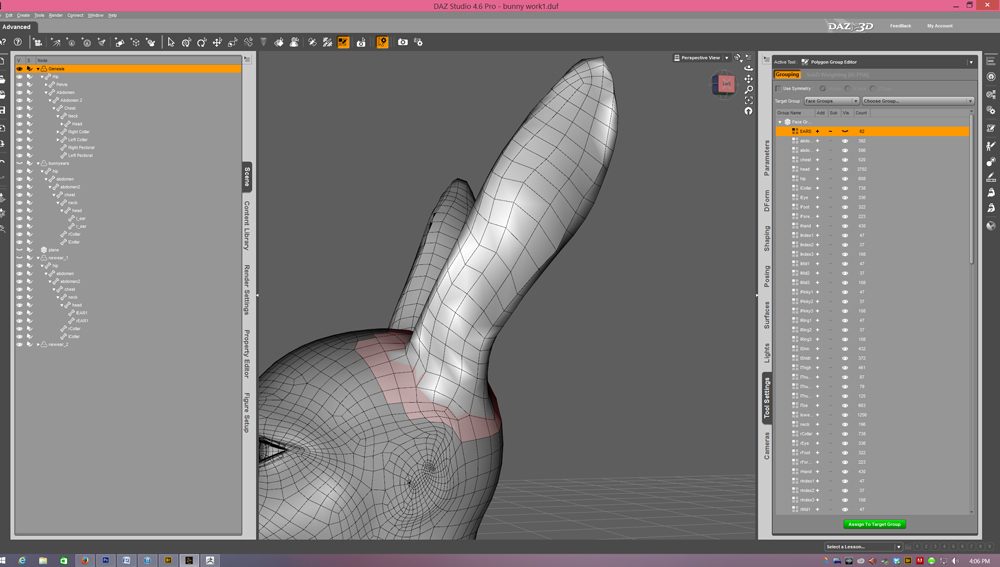Click the viewport magnifier zoom control
Viewport: 1000px width, 567px height.
749,90
